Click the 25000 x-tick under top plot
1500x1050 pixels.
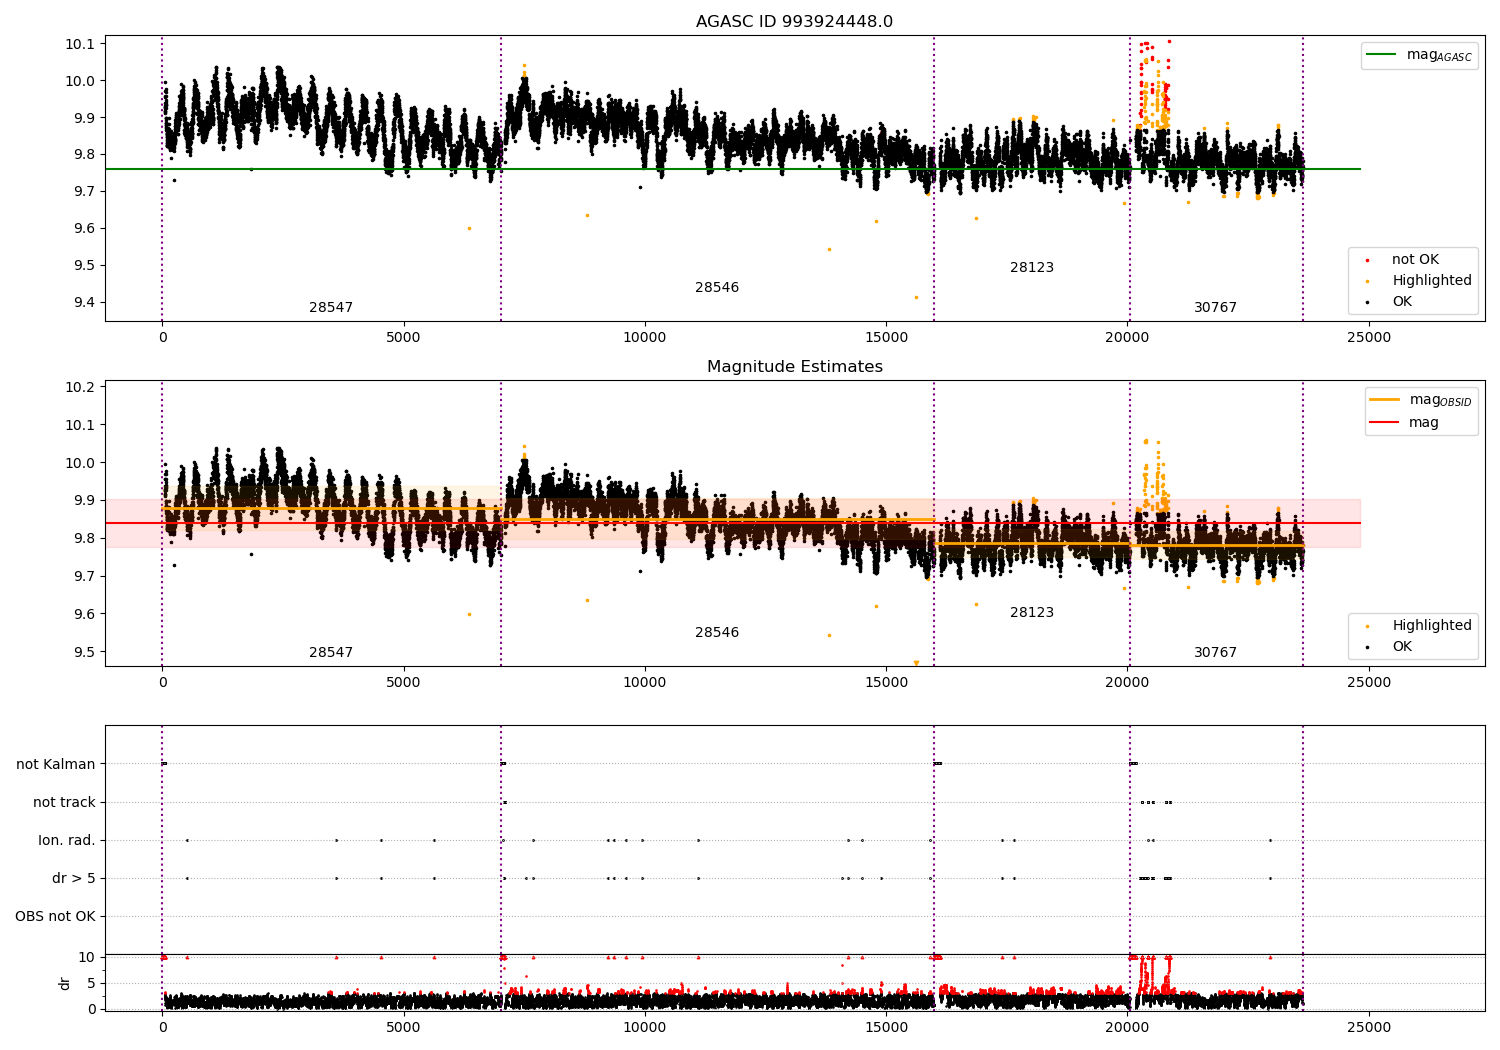click(x=1369, y=338)
